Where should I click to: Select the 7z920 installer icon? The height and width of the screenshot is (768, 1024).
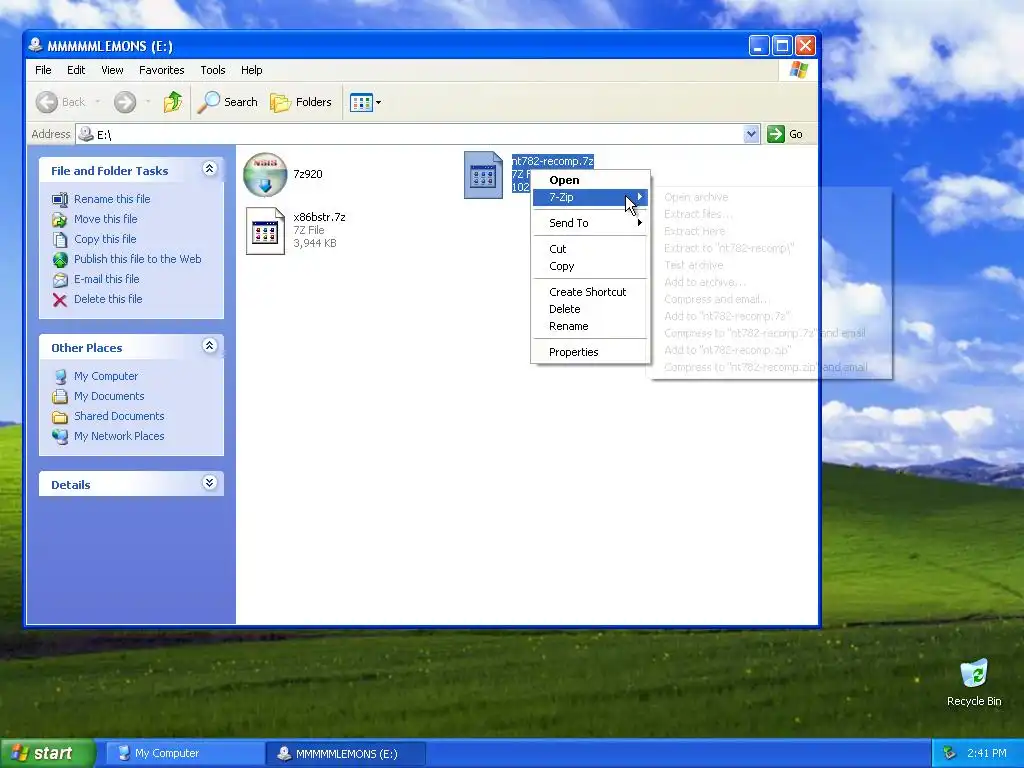[x=265, y=174]
